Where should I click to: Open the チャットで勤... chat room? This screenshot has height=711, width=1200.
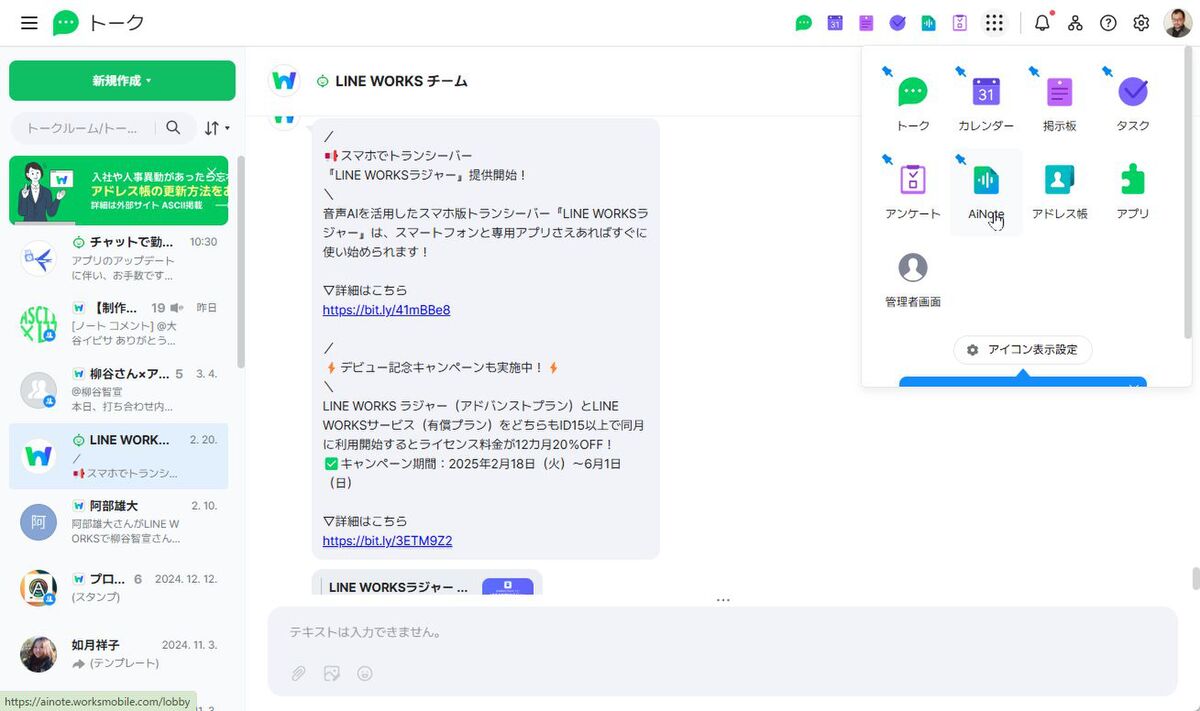coord(118,259)
